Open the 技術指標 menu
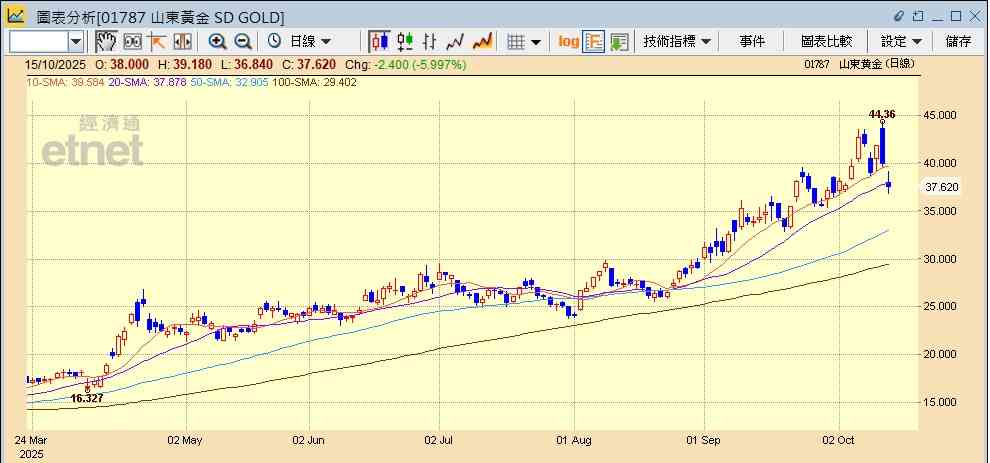Viewport: 990px width, 463px height. tap(677, 41)
